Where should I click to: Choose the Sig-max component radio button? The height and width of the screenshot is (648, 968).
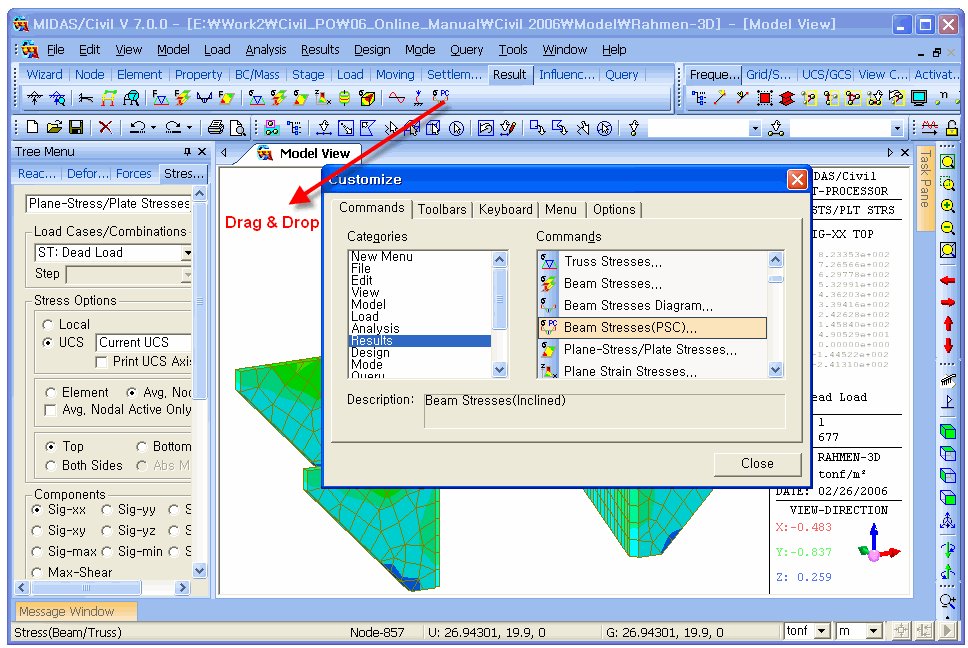(37, 551)
